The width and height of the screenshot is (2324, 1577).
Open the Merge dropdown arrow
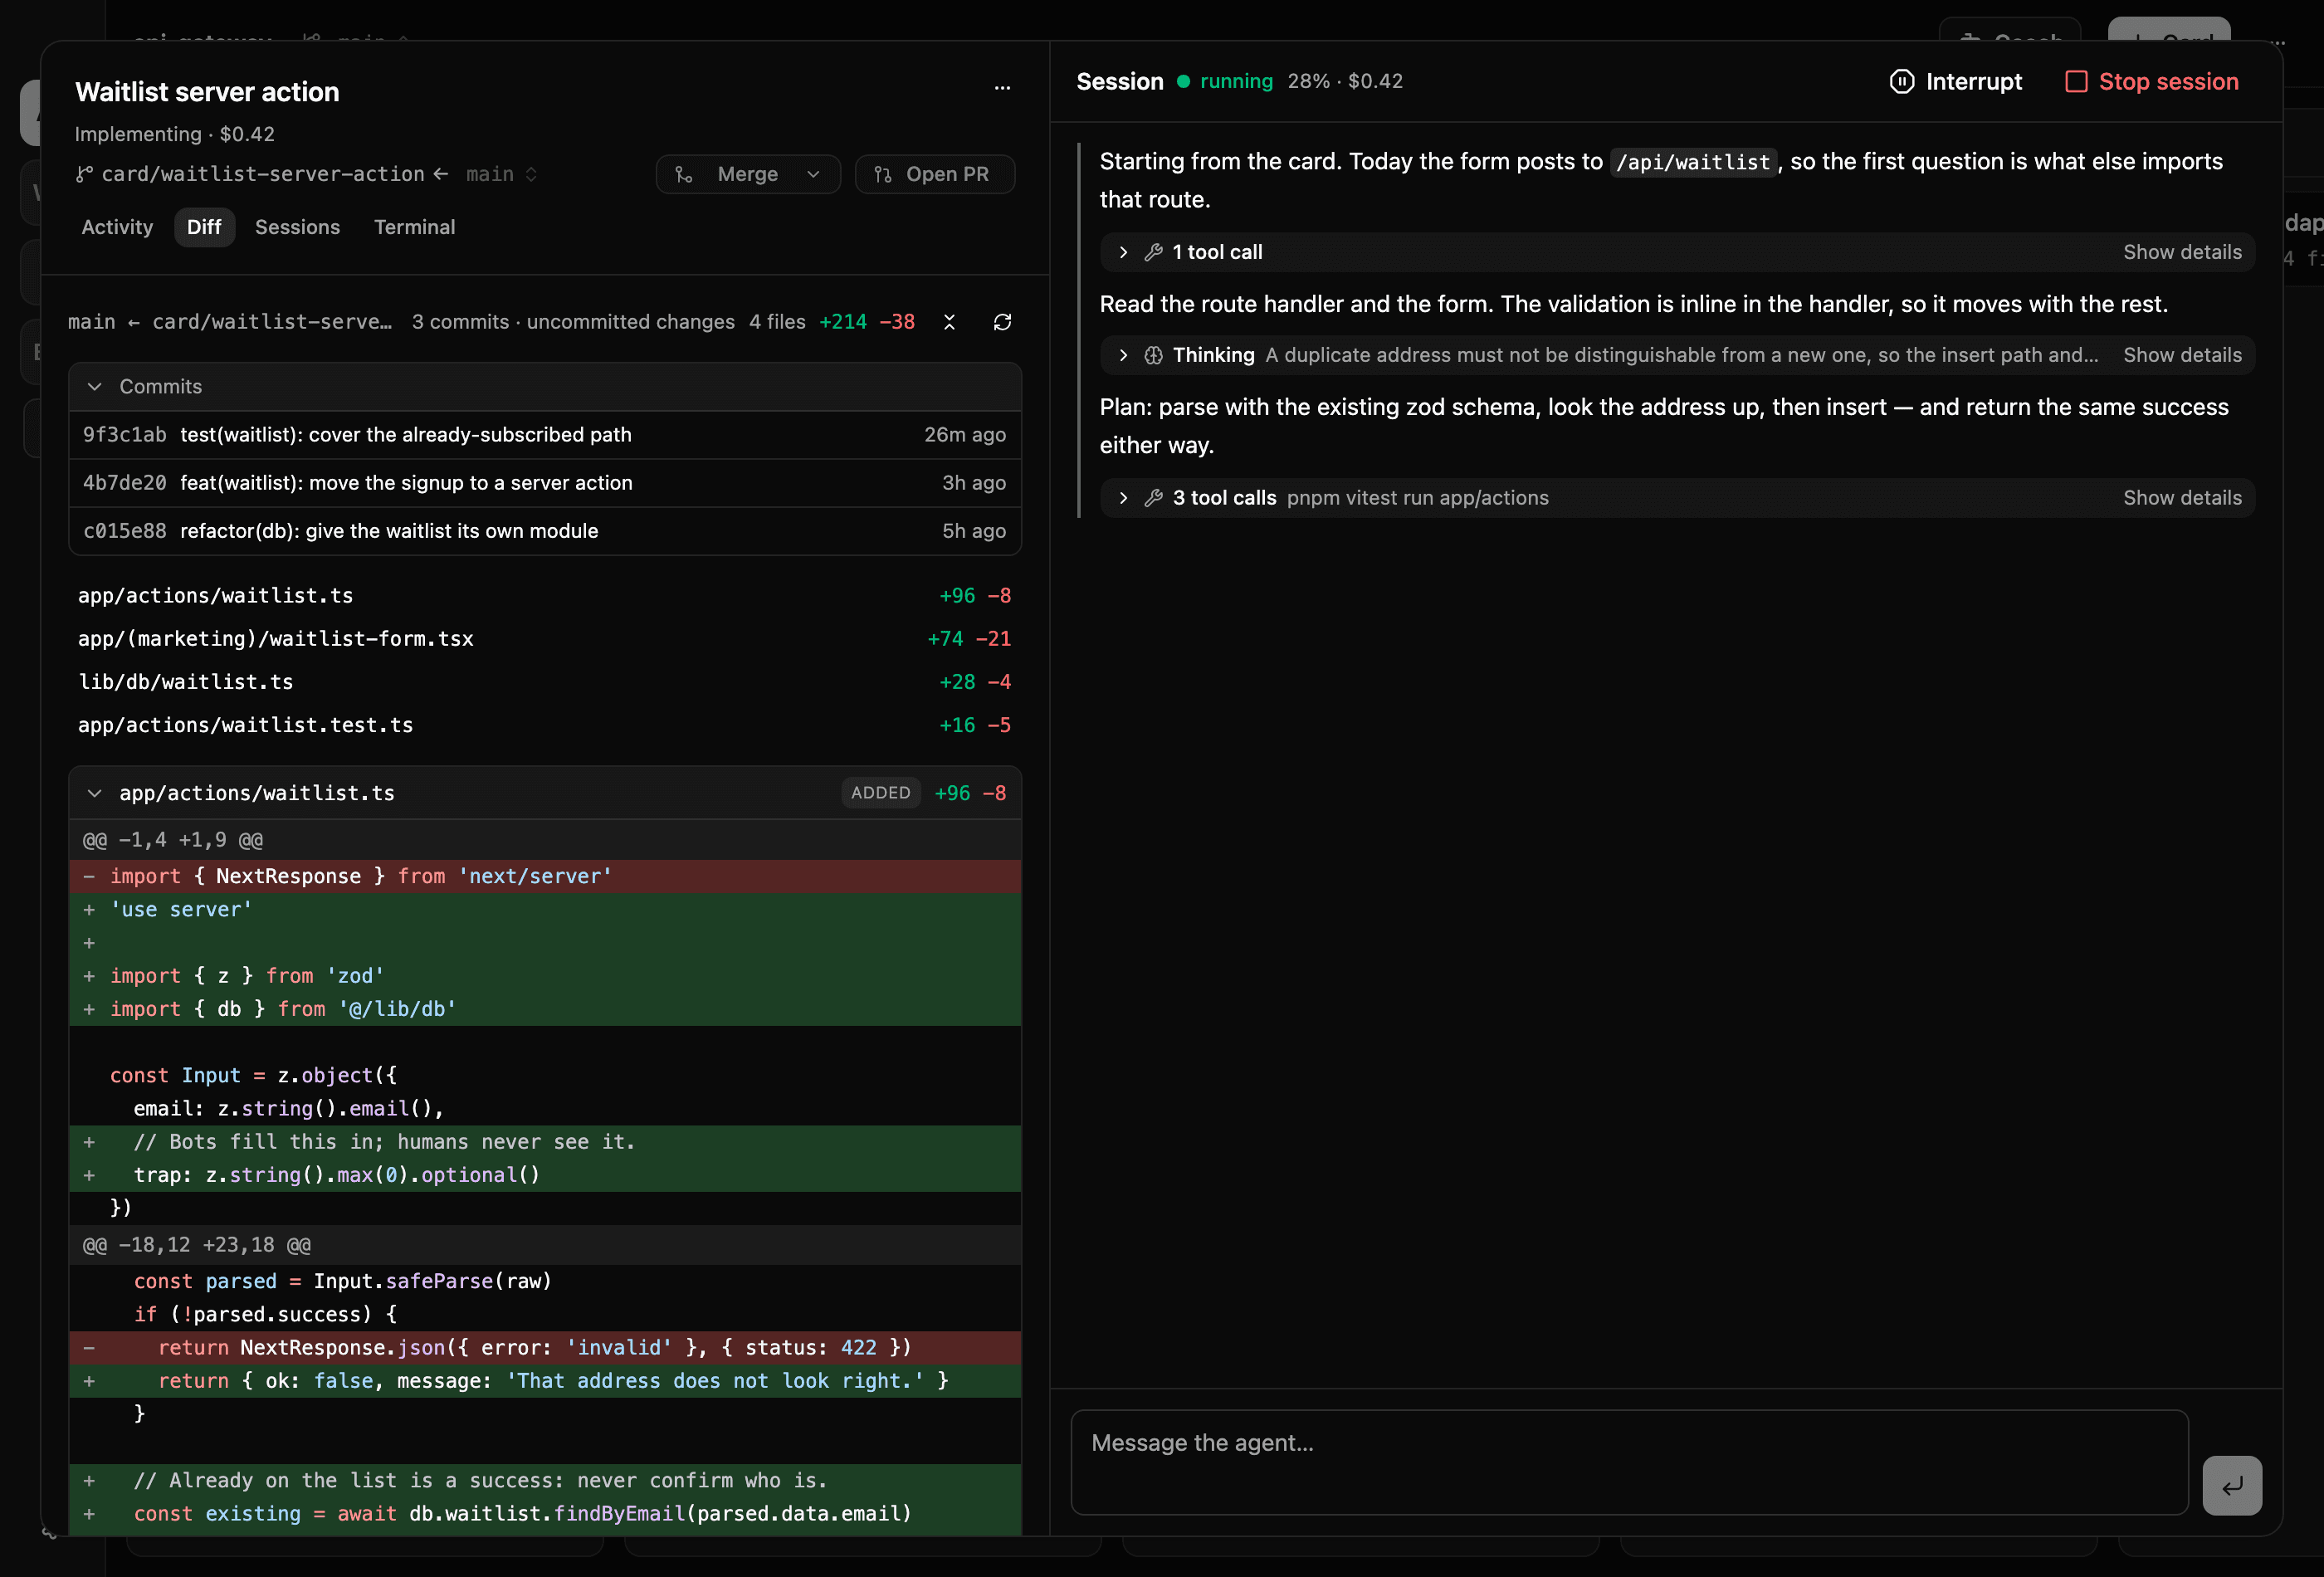[x=813, y=175]
